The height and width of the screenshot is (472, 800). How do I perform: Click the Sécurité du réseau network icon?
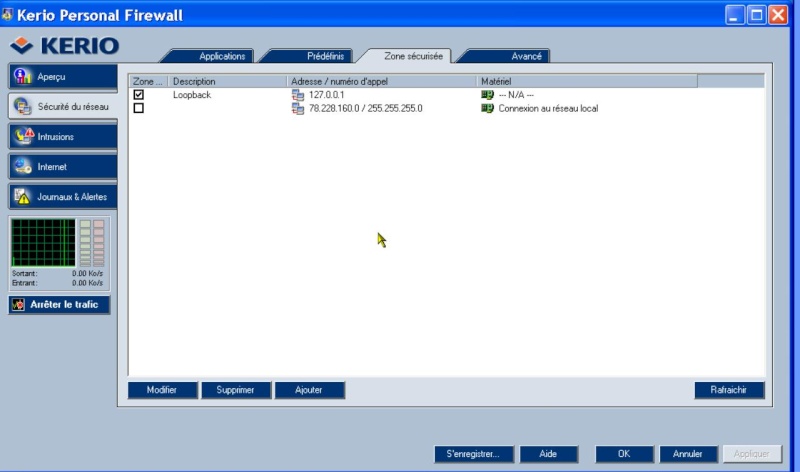tap(22, 106)
